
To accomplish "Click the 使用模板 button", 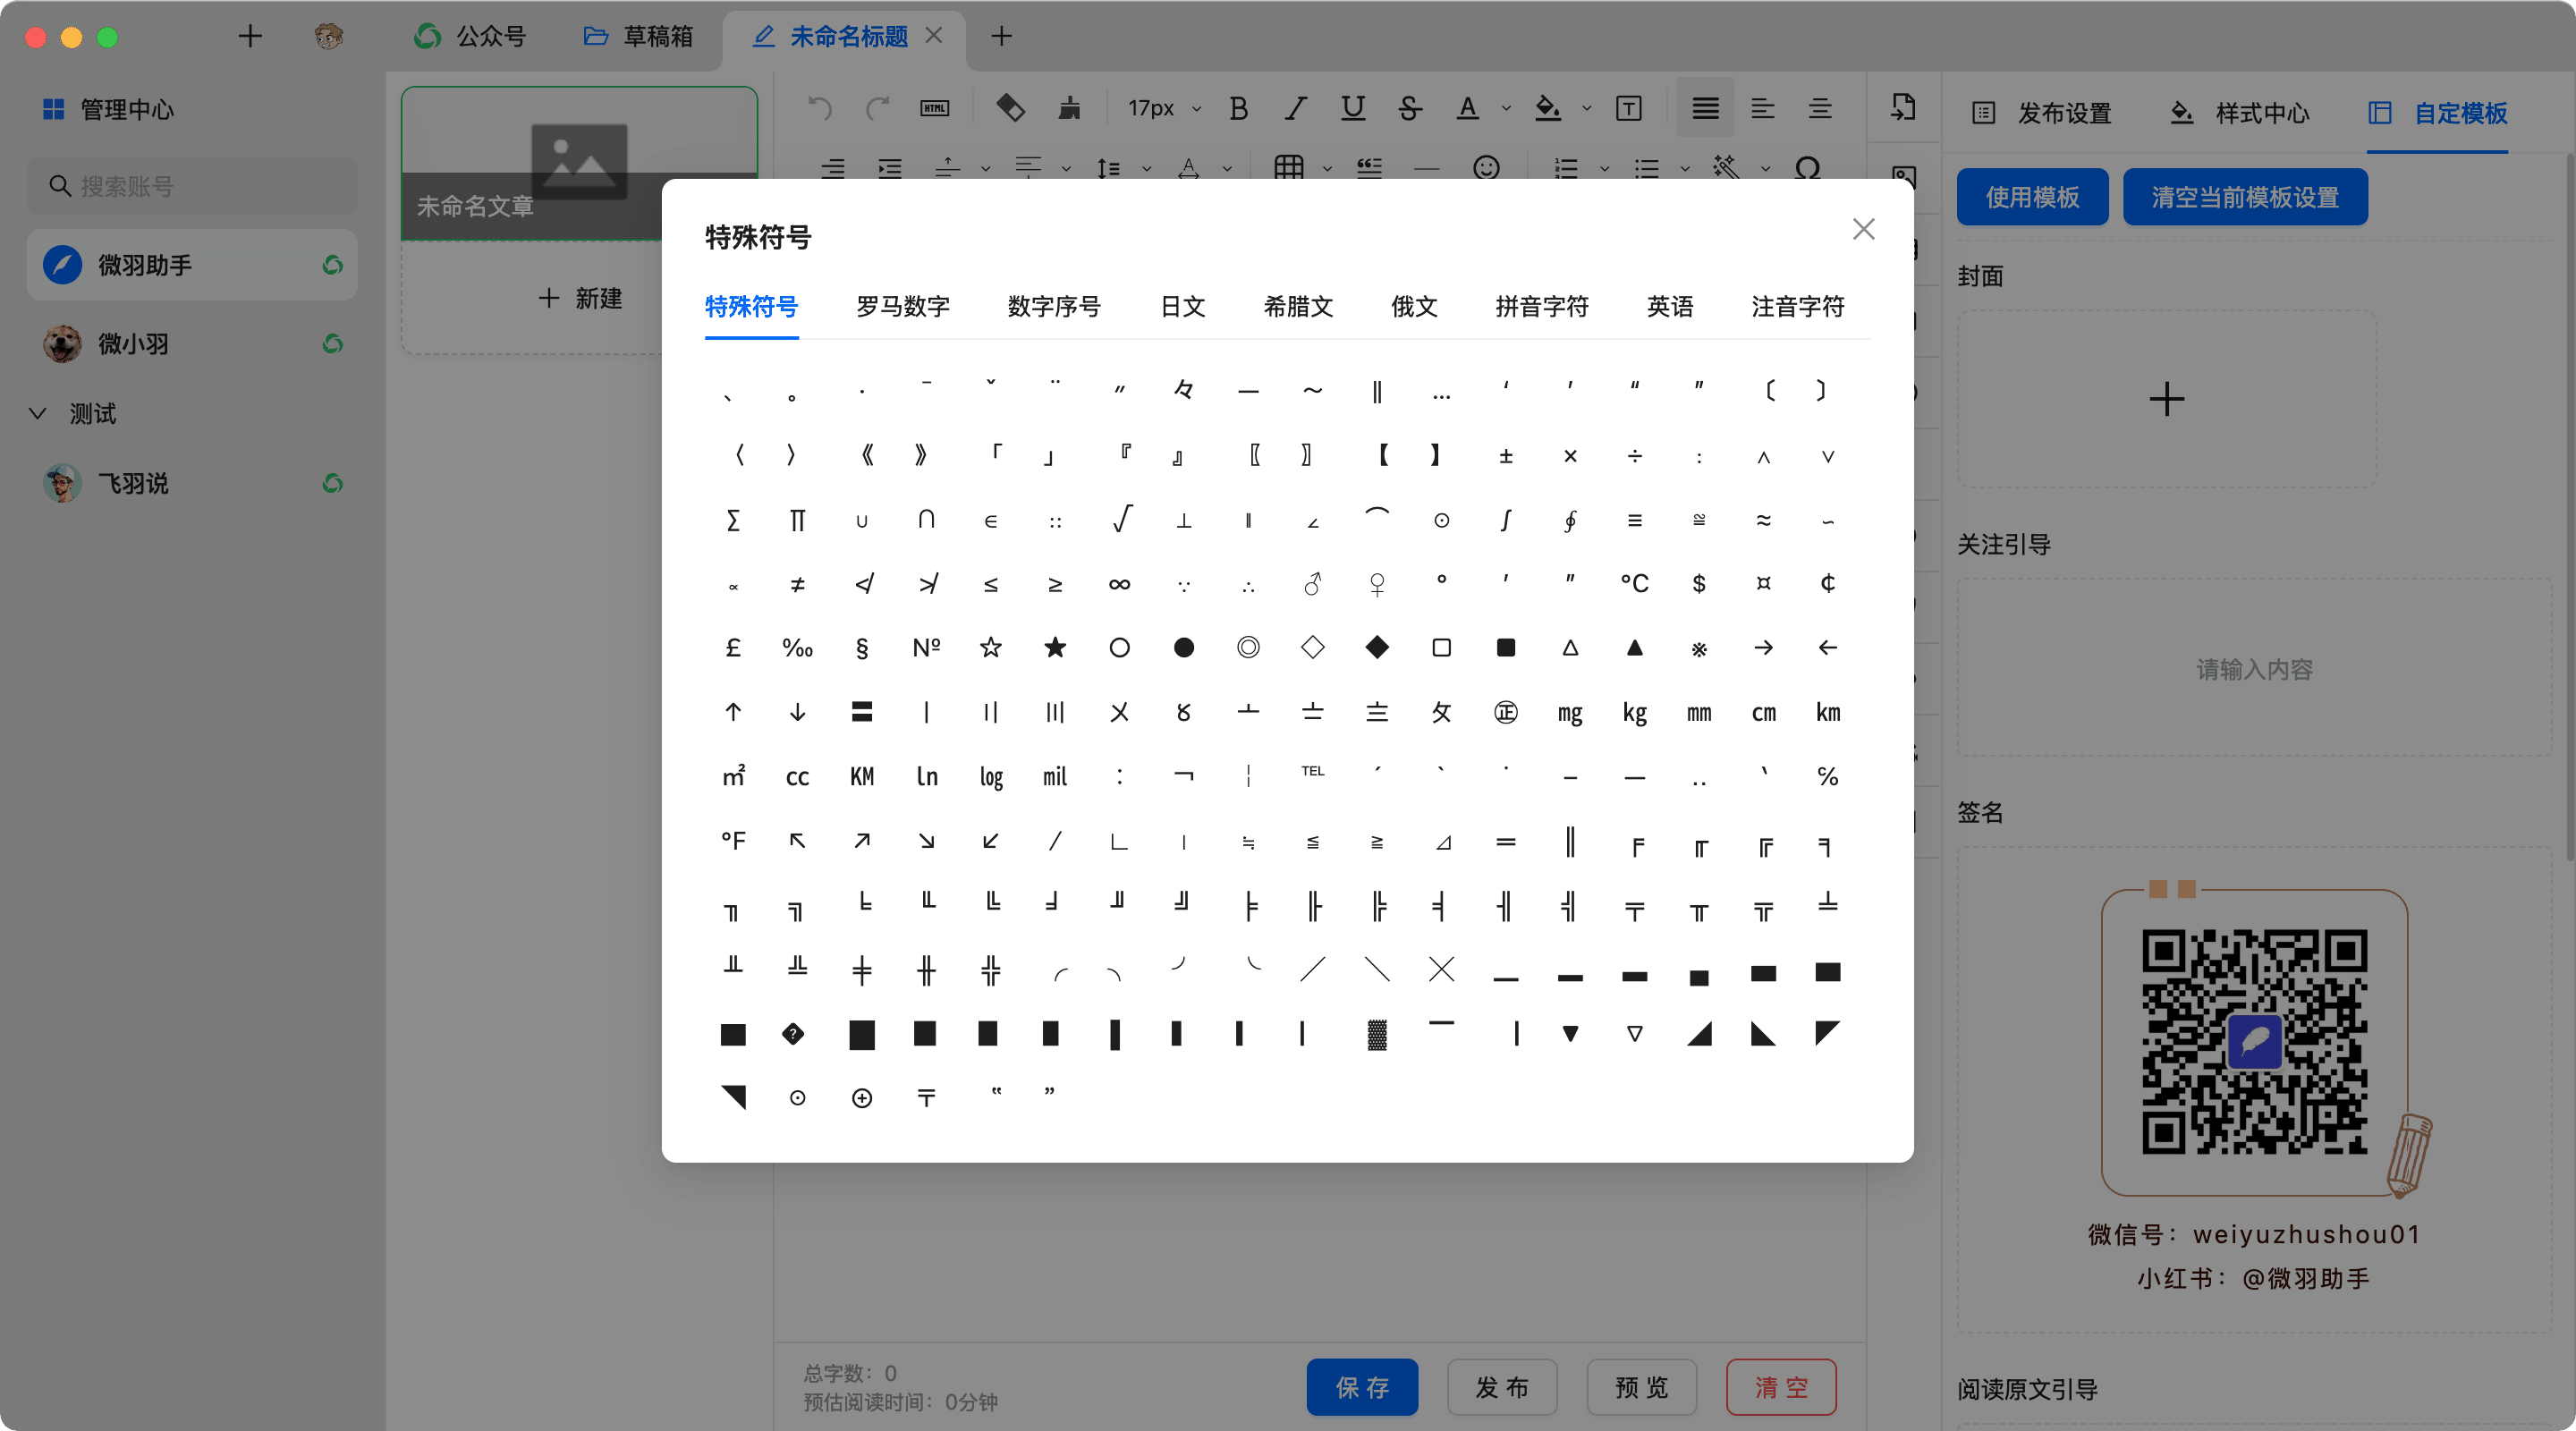I will [2031, 197].
